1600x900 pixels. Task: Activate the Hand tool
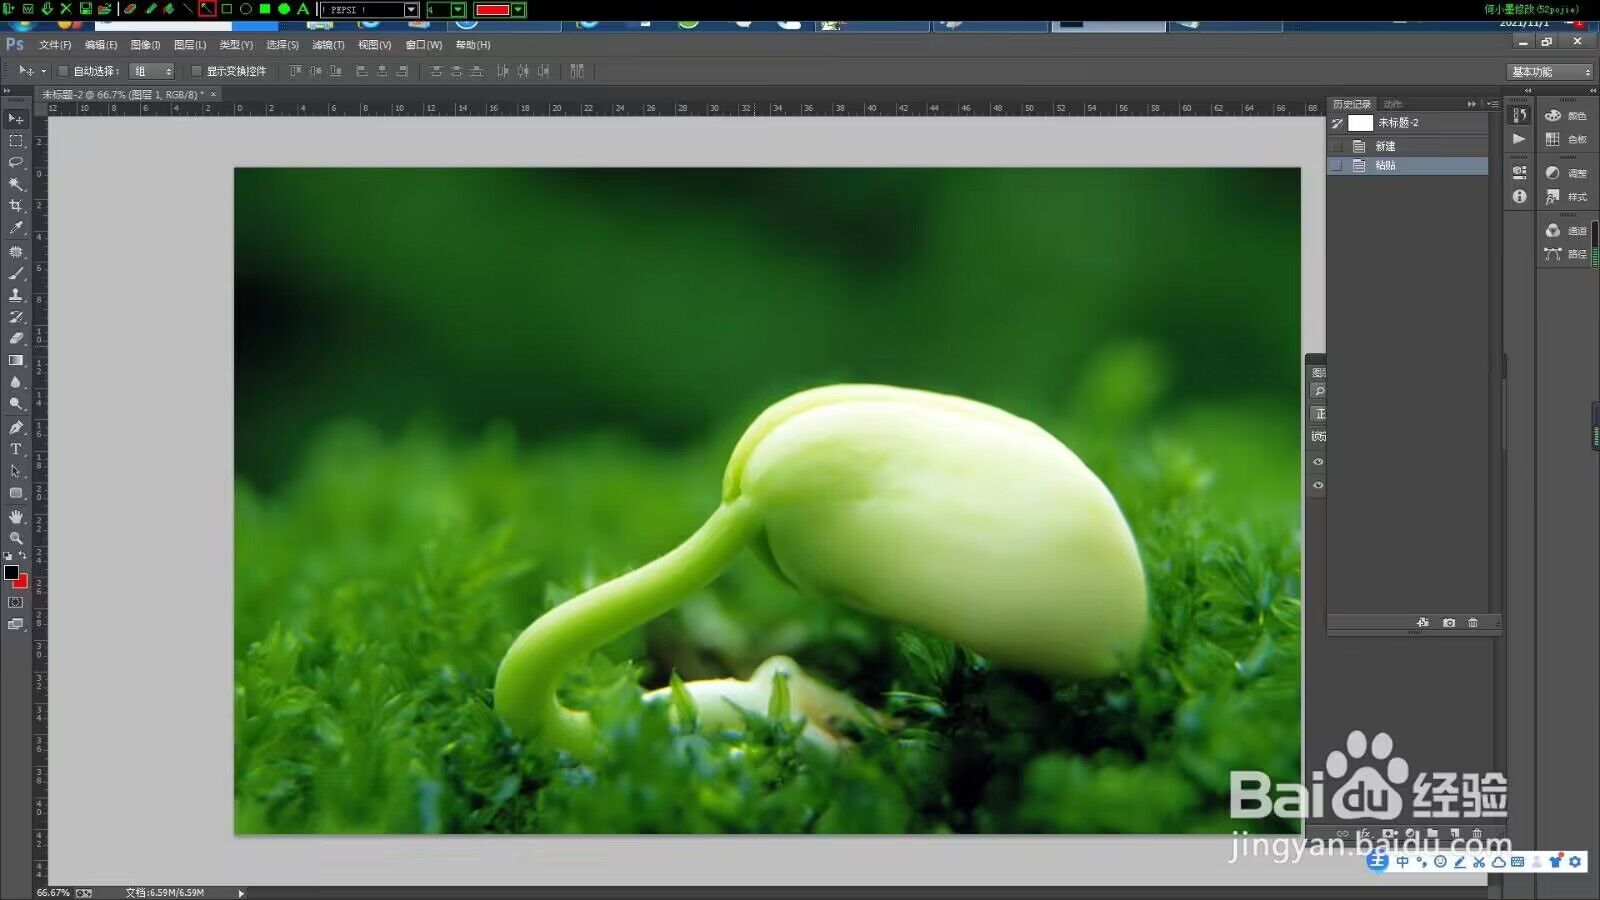click(16, 516)
